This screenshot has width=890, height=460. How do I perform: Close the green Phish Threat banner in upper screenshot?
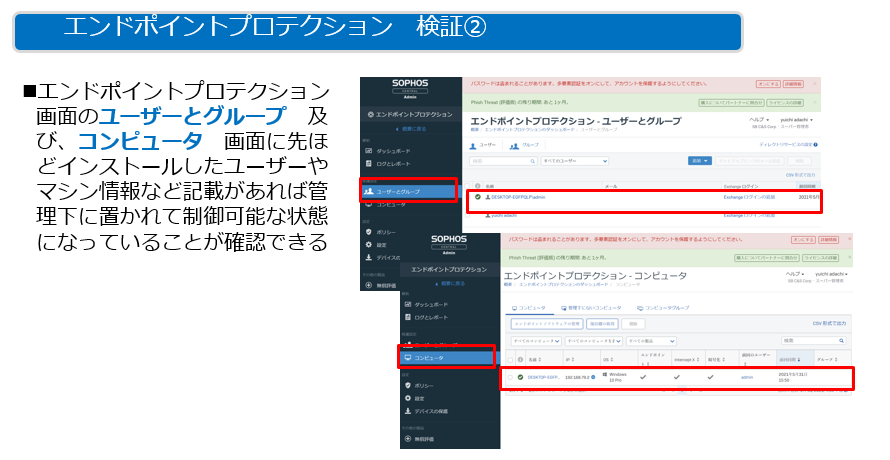click(815, 102)
